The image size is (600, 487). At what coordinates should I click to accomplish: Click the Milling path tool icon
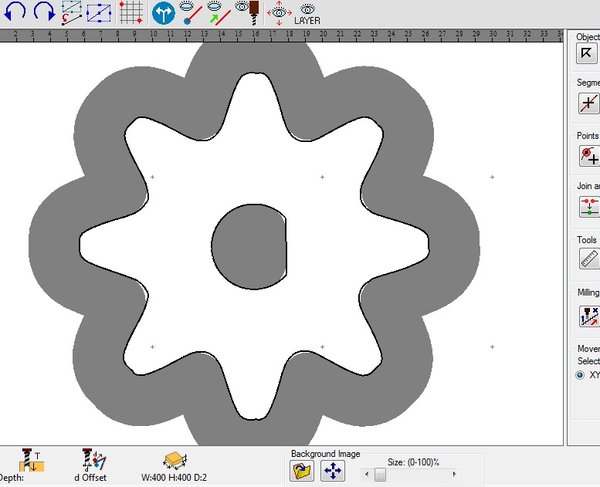coord(589,316)
